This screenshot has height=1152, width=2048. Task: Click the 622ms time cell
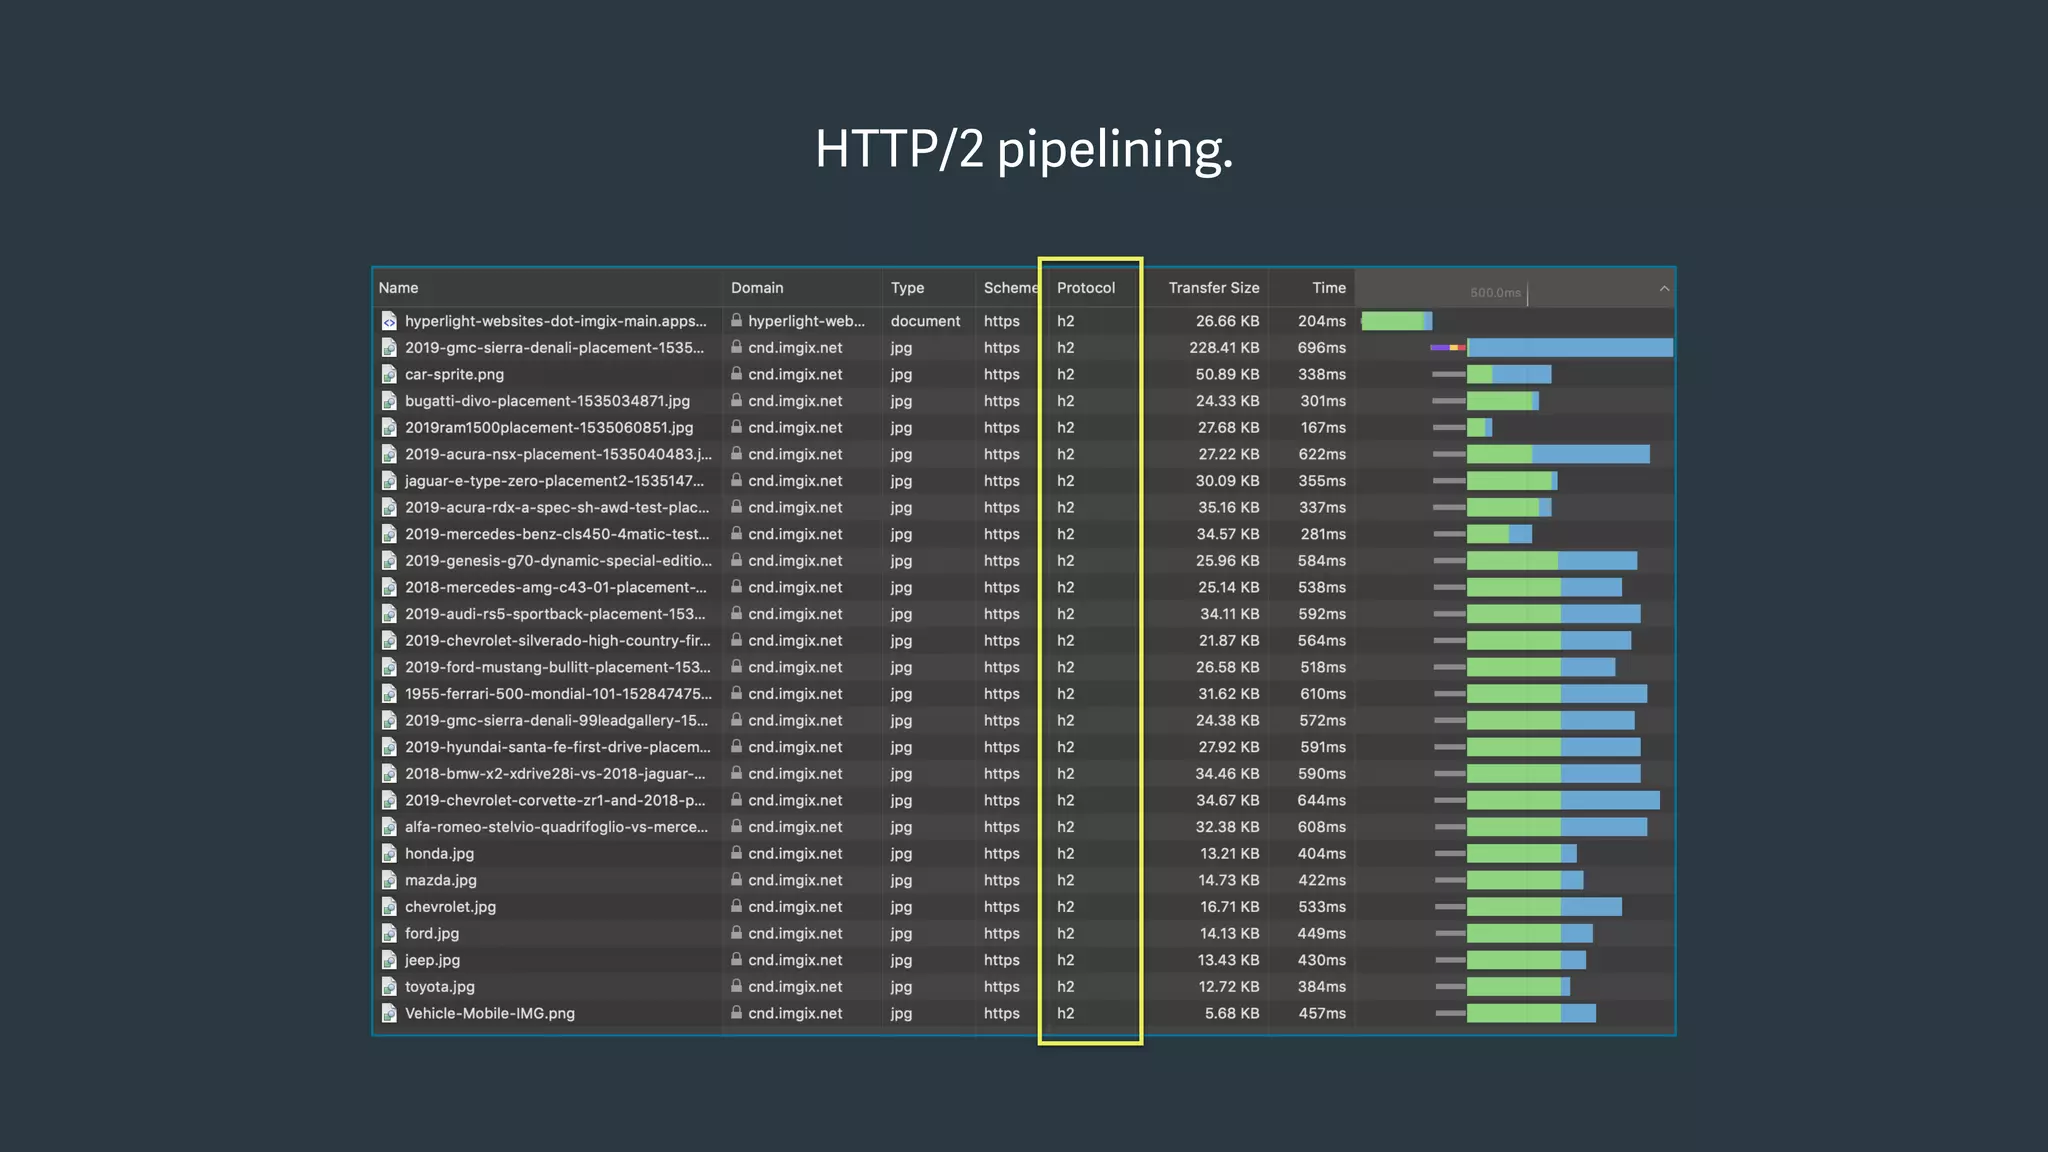click(1322, 454)
